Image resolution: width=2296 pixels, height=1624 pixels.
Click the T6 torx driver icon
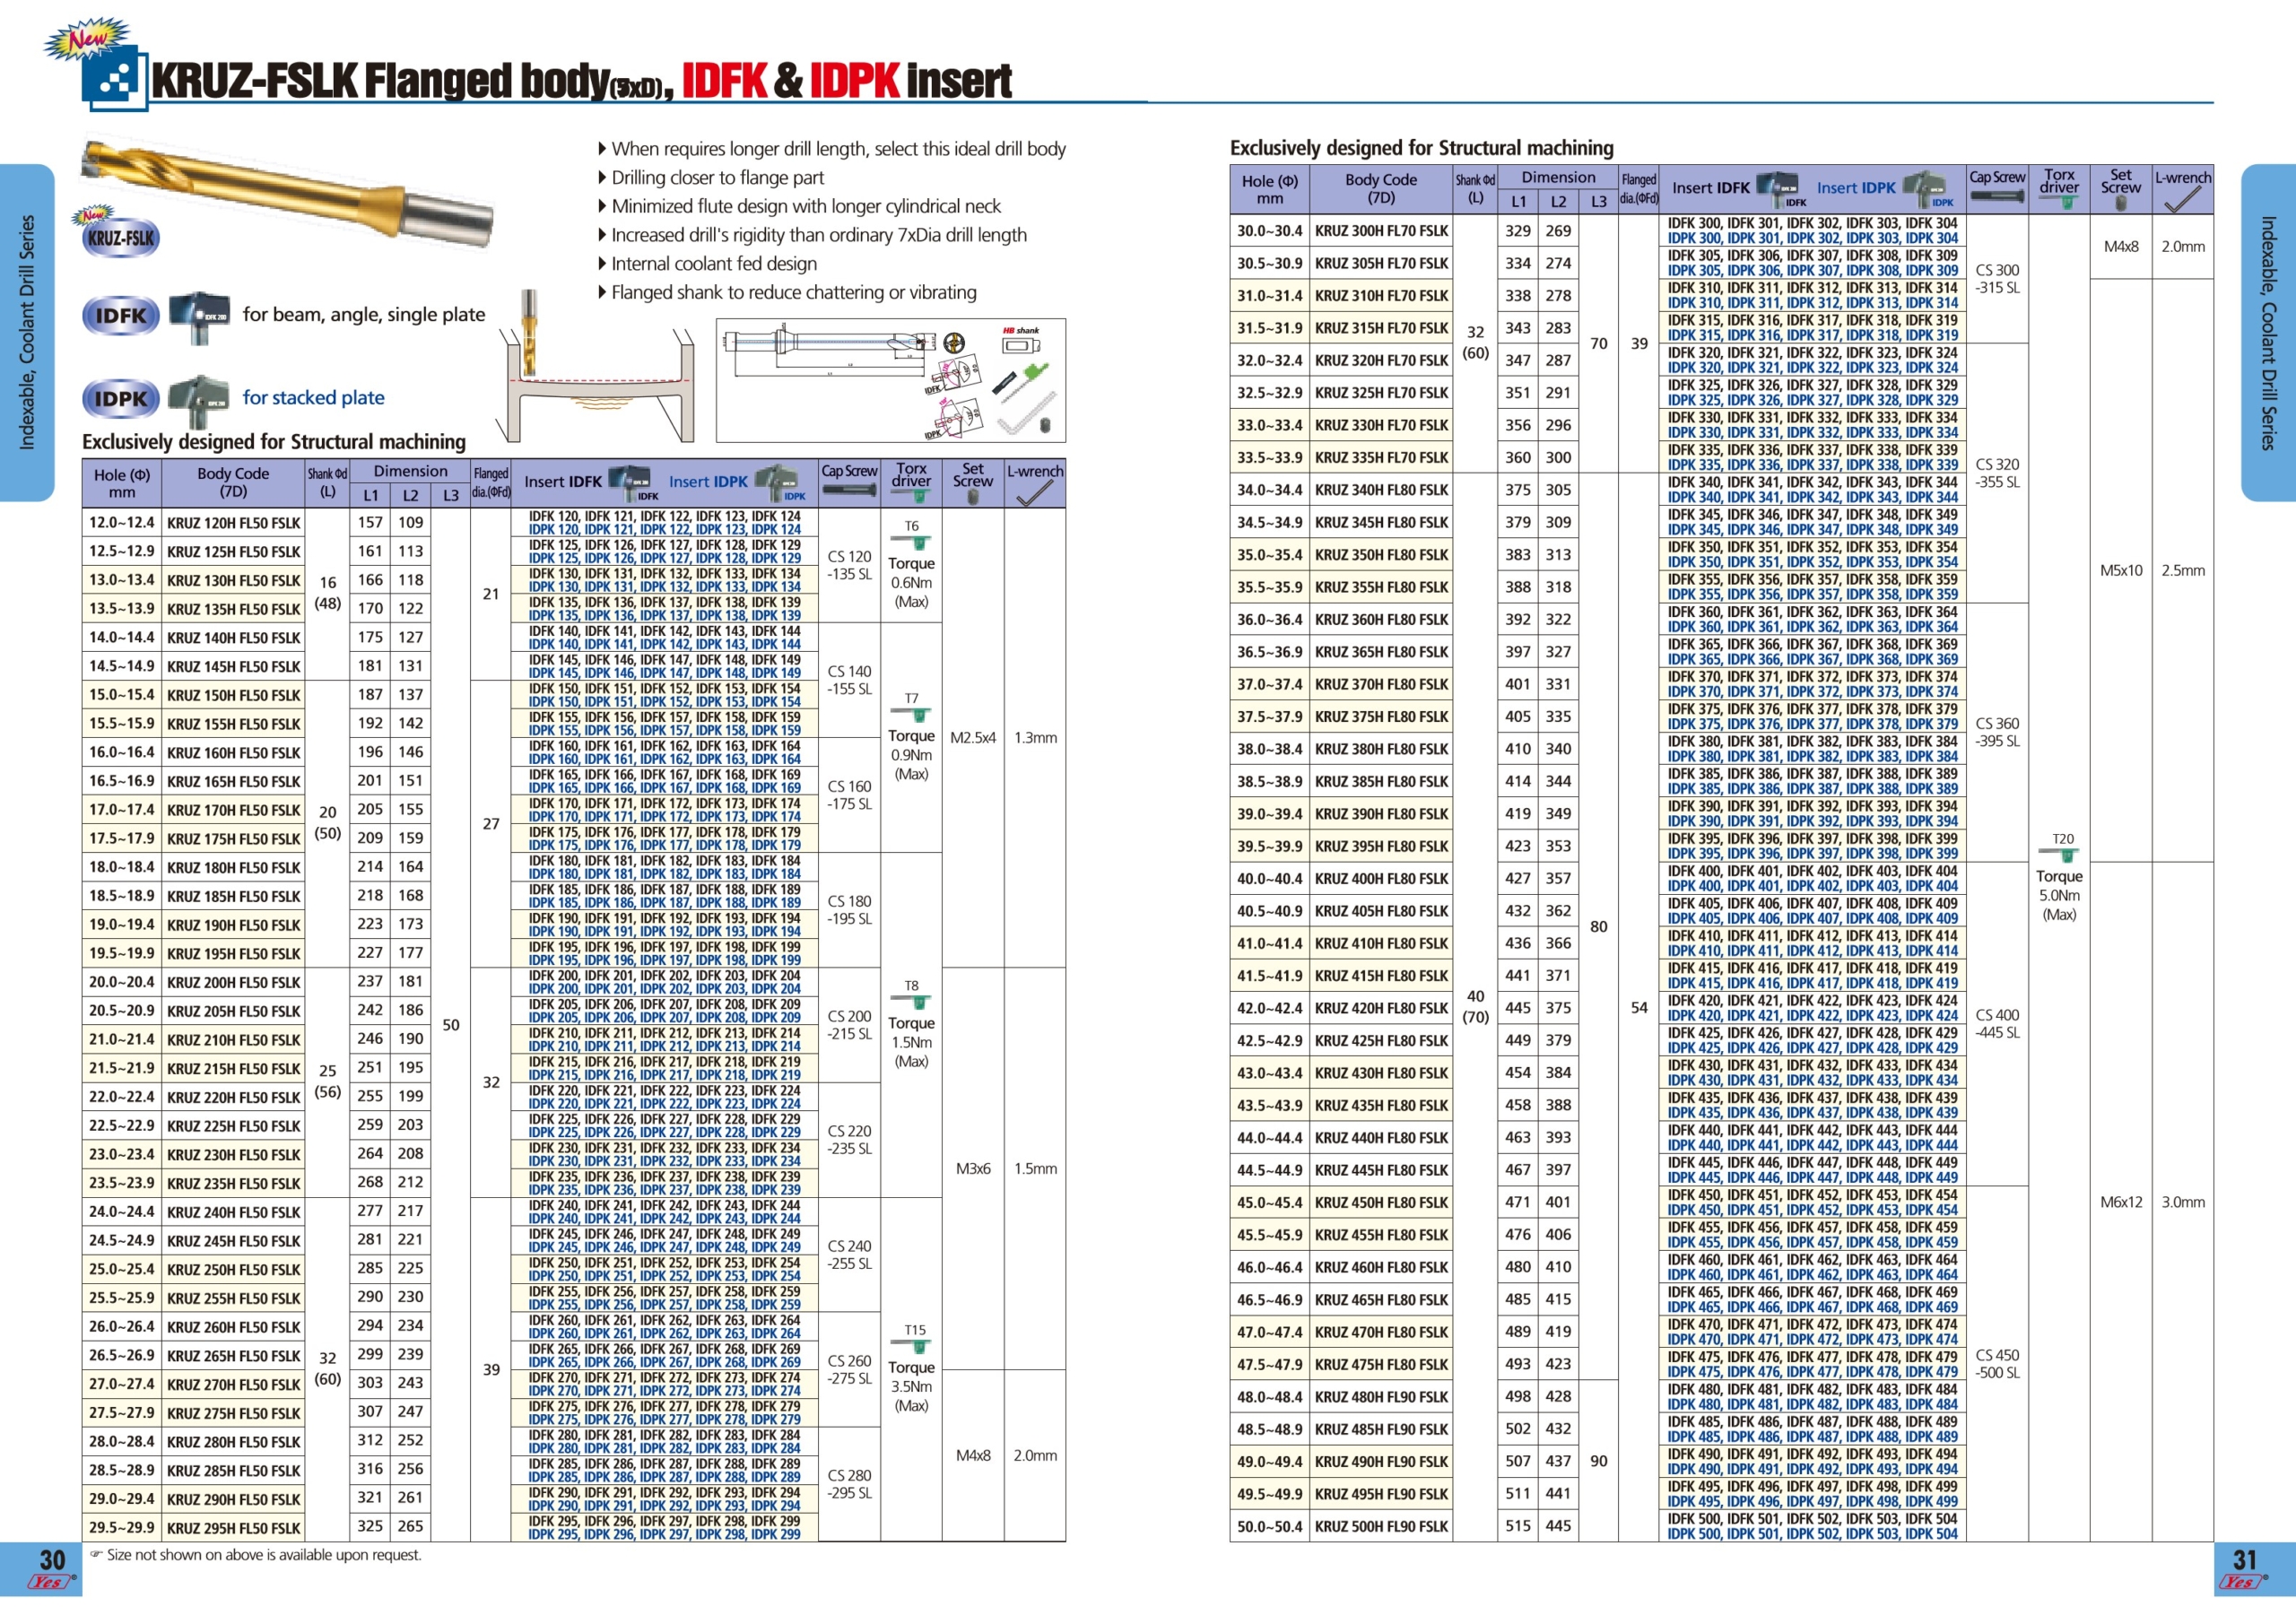coord(911,543)
